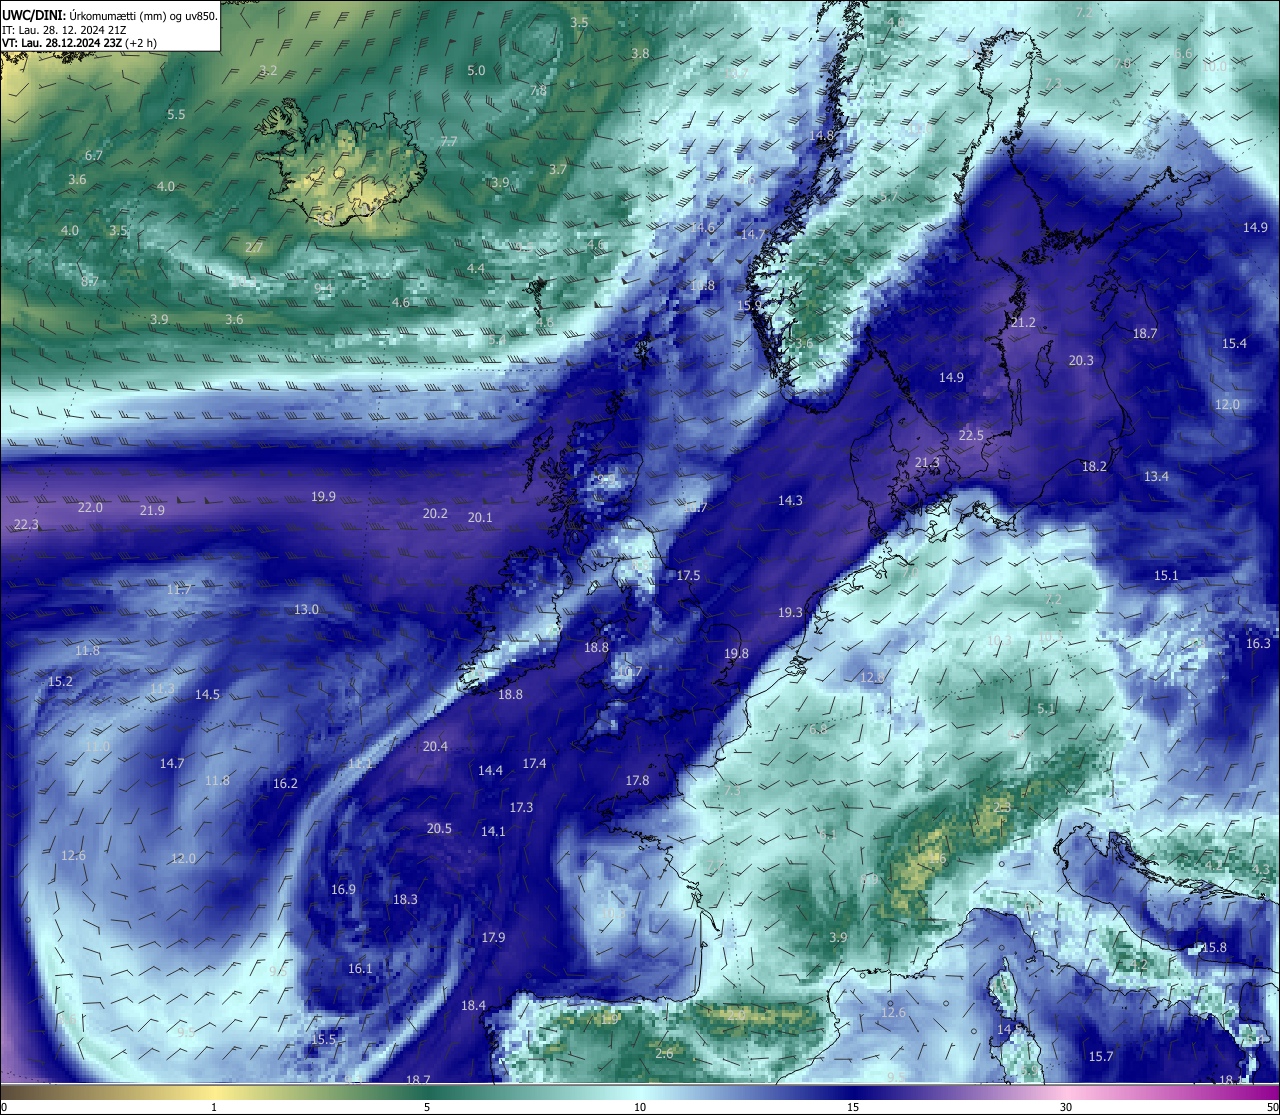The image size is (1280, 1115).
Task: Click the 'VT: Lau. 28.12.2024 23Z' line
Action: 62,43
